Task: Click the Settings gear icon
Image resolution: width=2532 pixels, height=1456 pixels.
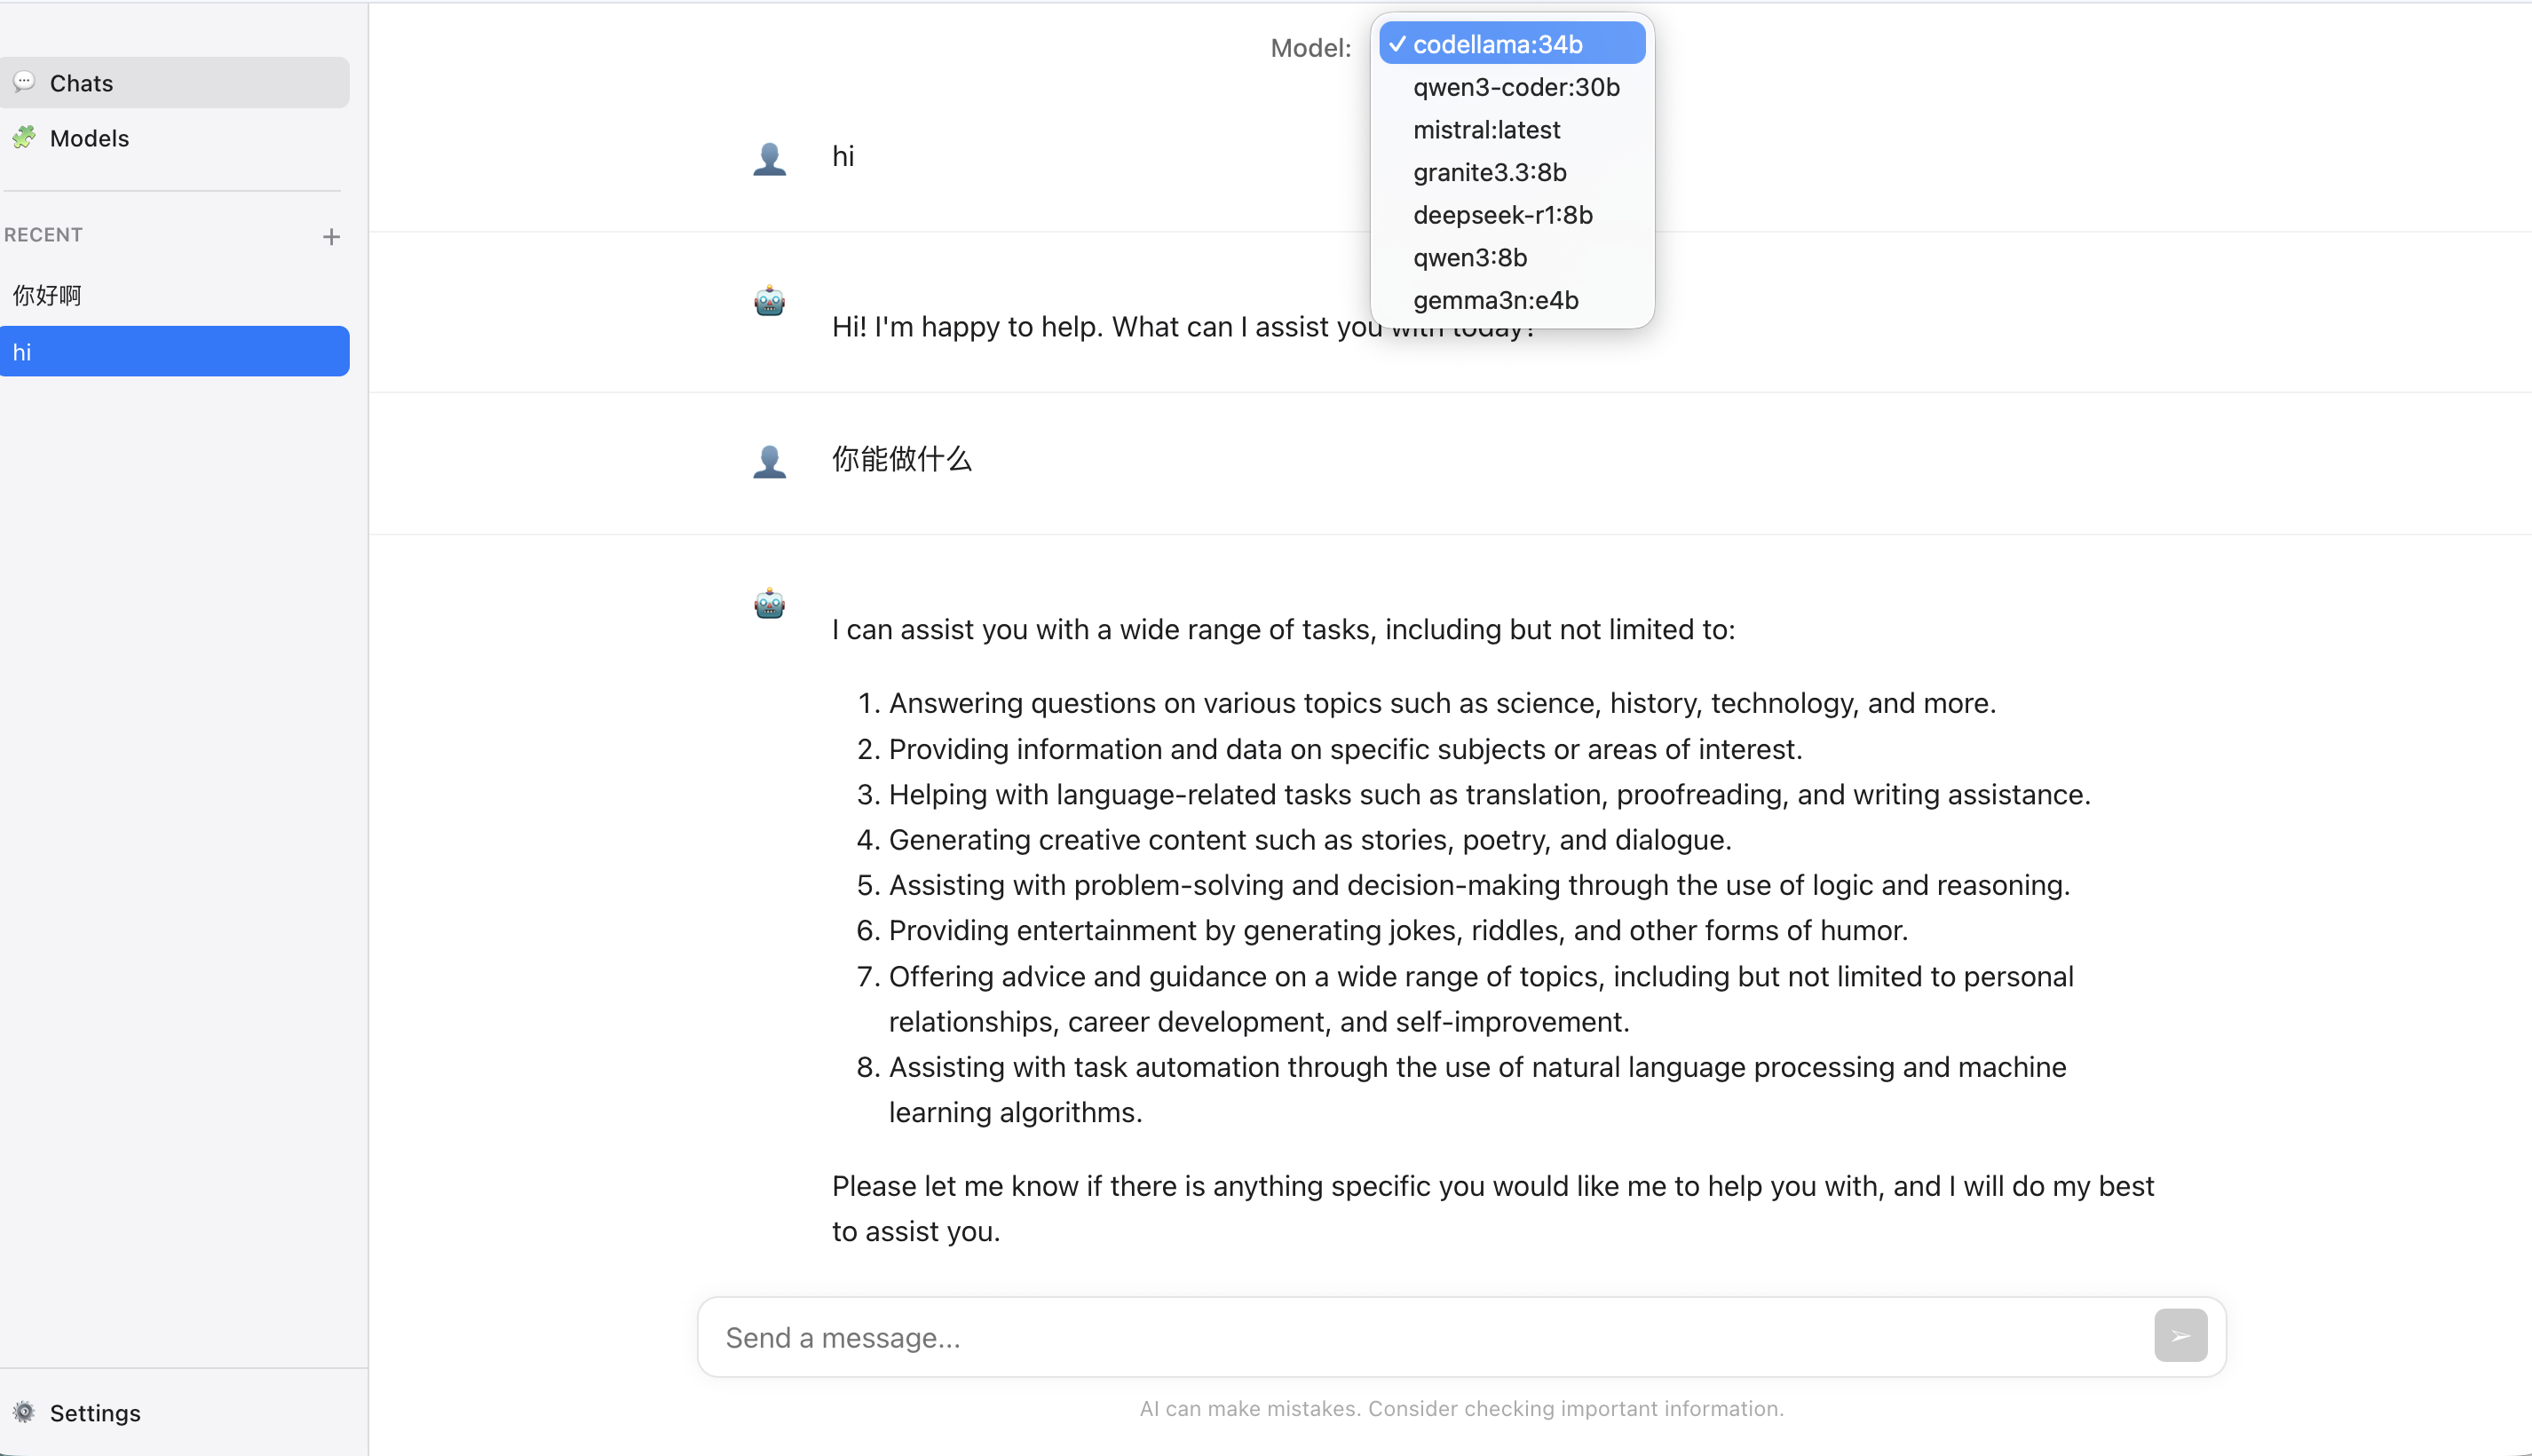Action: point(24,1412)
